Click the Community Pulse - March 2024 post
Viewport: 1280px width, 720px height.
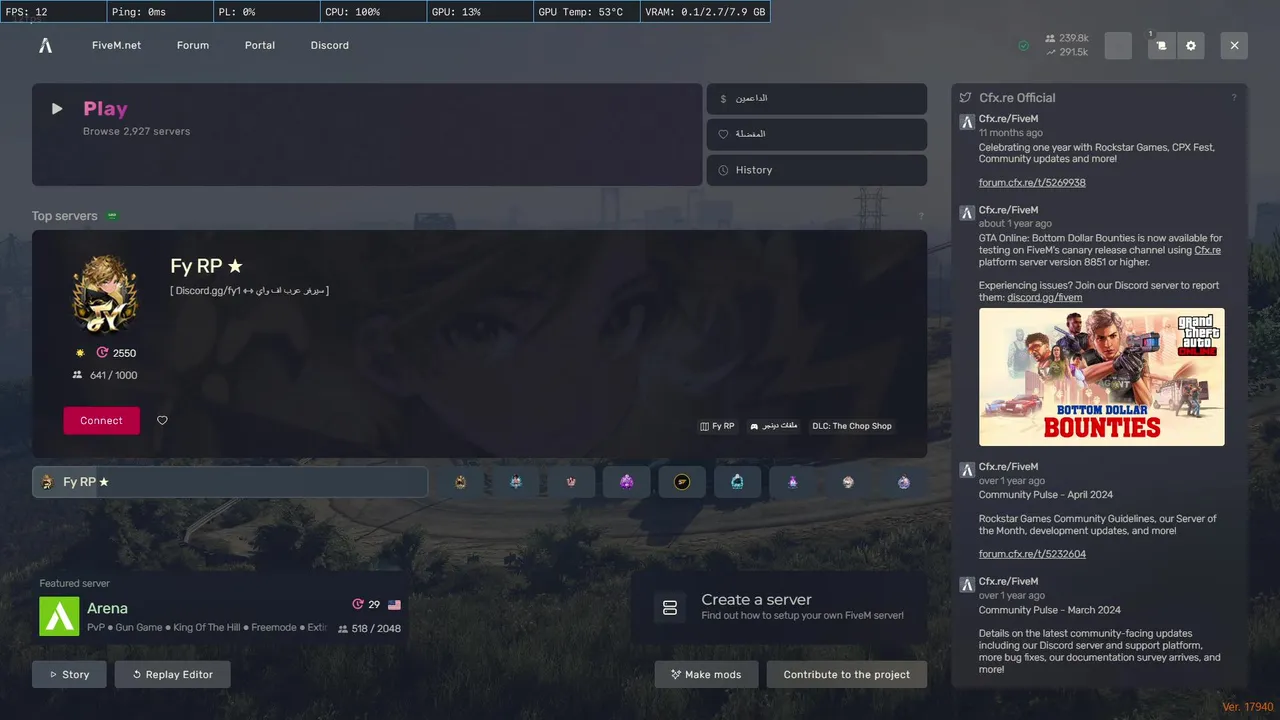click(x=1049, y=610)
